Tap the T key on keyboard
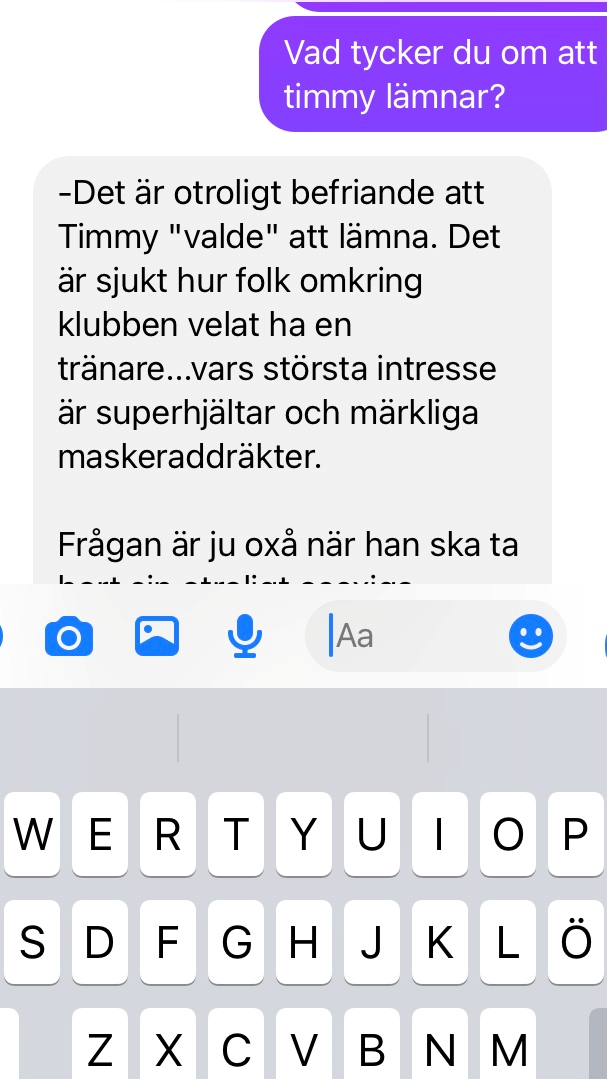 click(x=236, y=834)
